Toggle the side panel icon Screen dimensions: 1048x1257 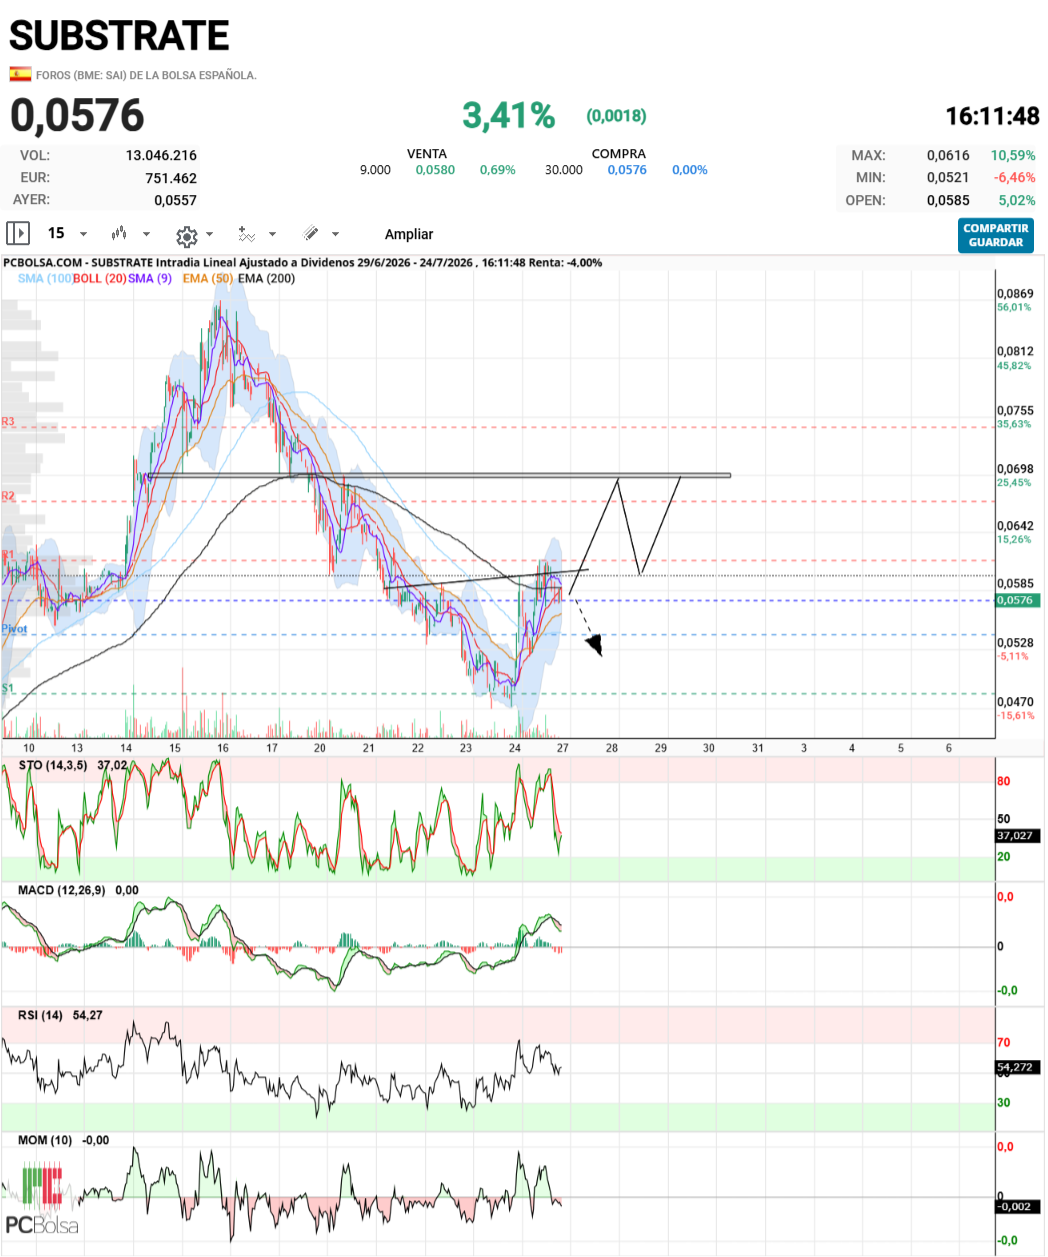18,233
